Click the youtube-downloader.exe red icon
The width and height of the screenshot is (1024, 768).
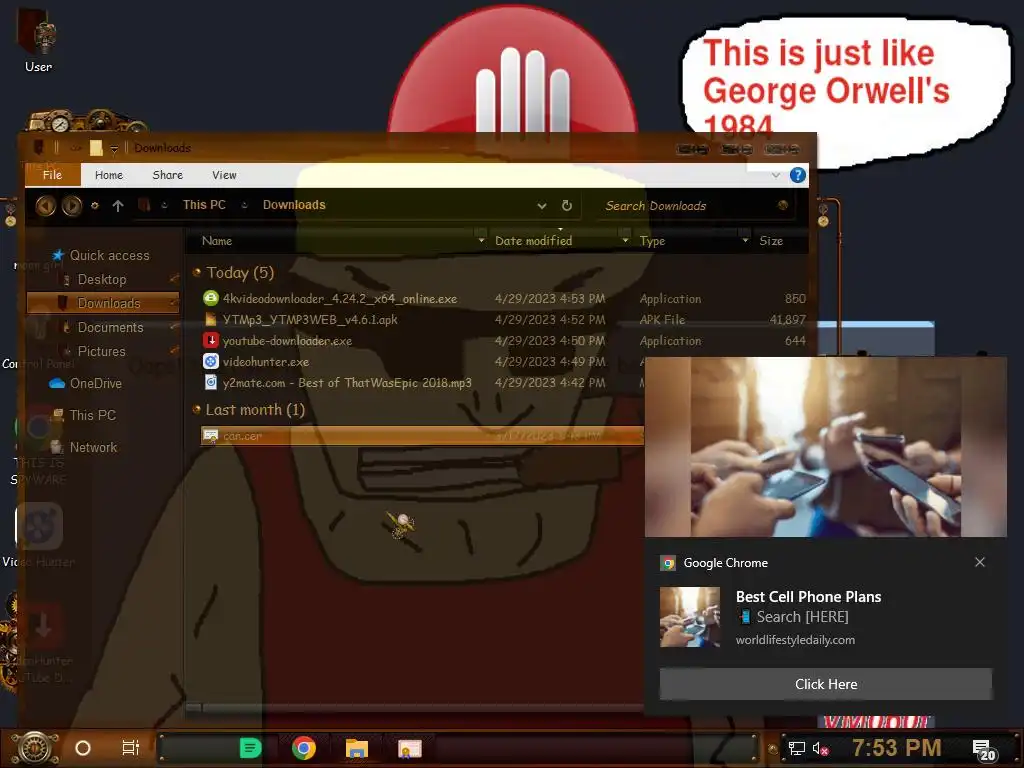[210, 340]
